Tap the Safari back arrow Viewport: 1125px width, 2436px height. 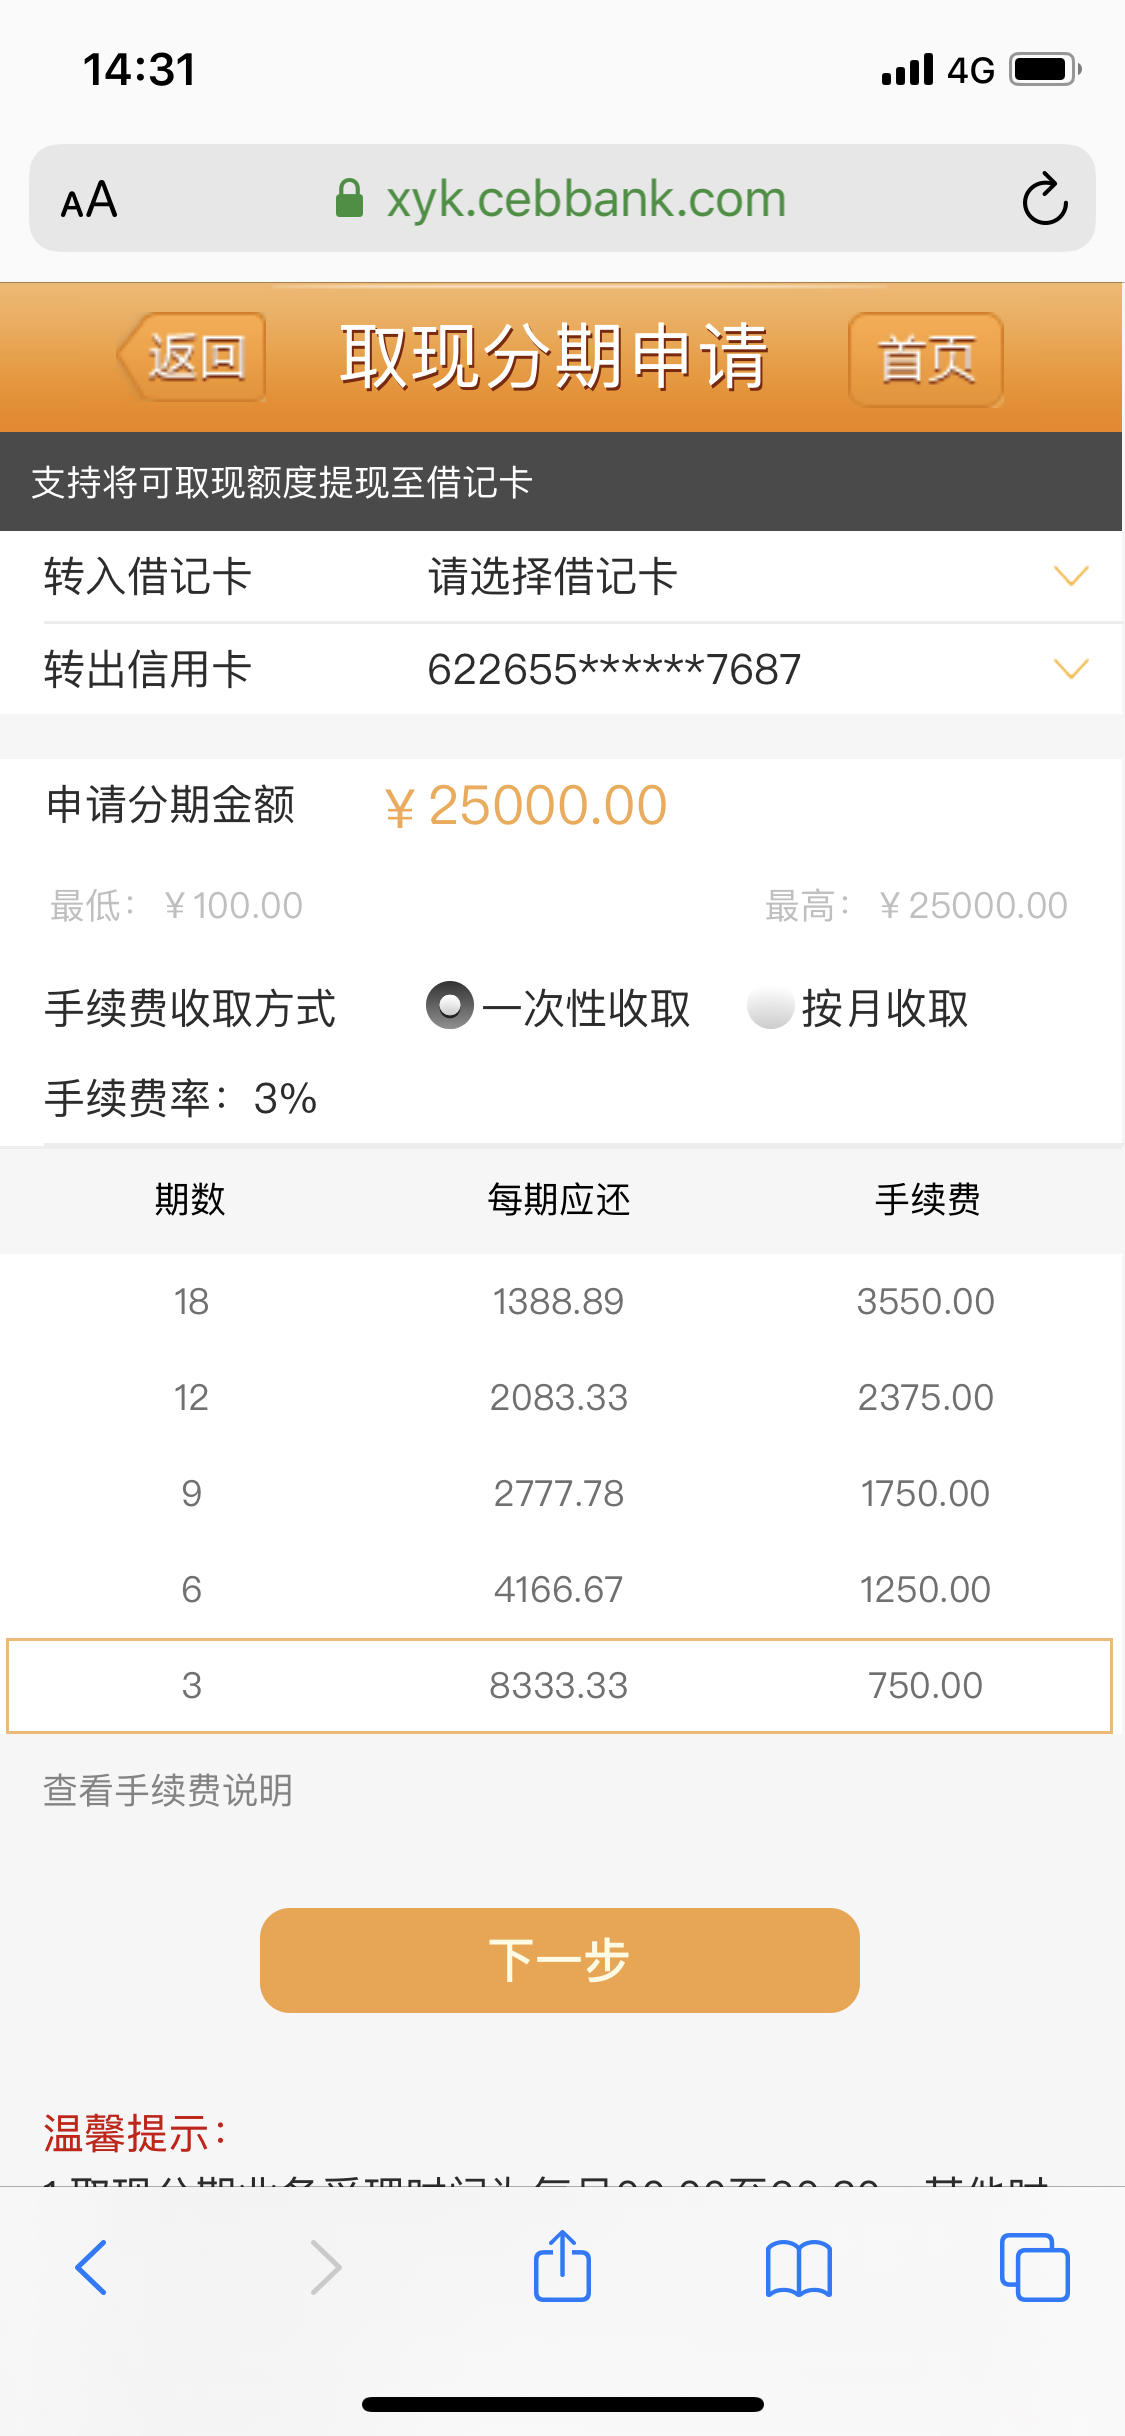(91, 2267)
